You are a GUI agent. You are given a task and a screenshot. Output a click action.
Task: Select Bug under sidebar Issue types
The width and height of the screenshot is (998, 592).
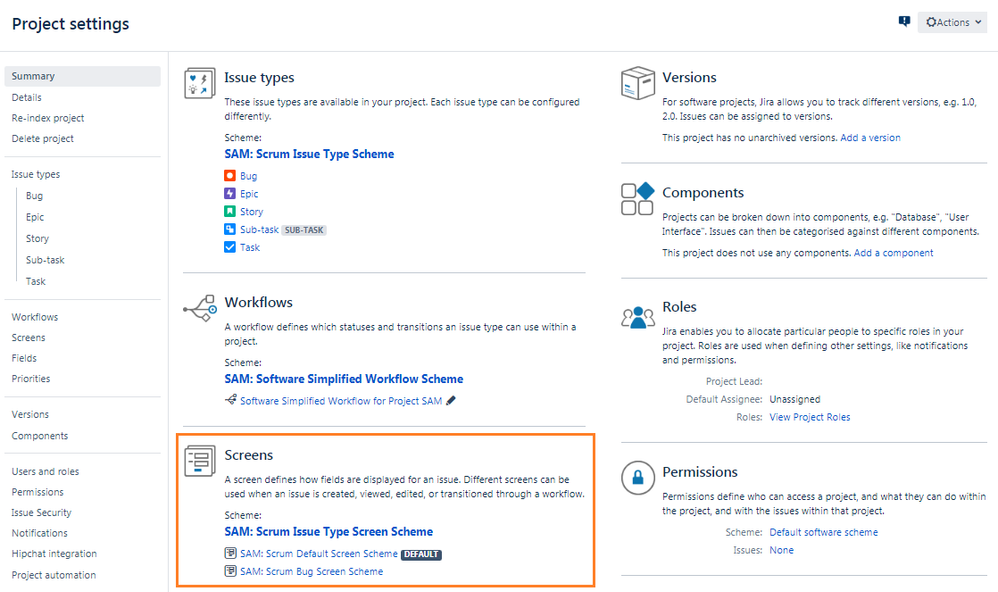pyautogui.click(x=34, y=195)
